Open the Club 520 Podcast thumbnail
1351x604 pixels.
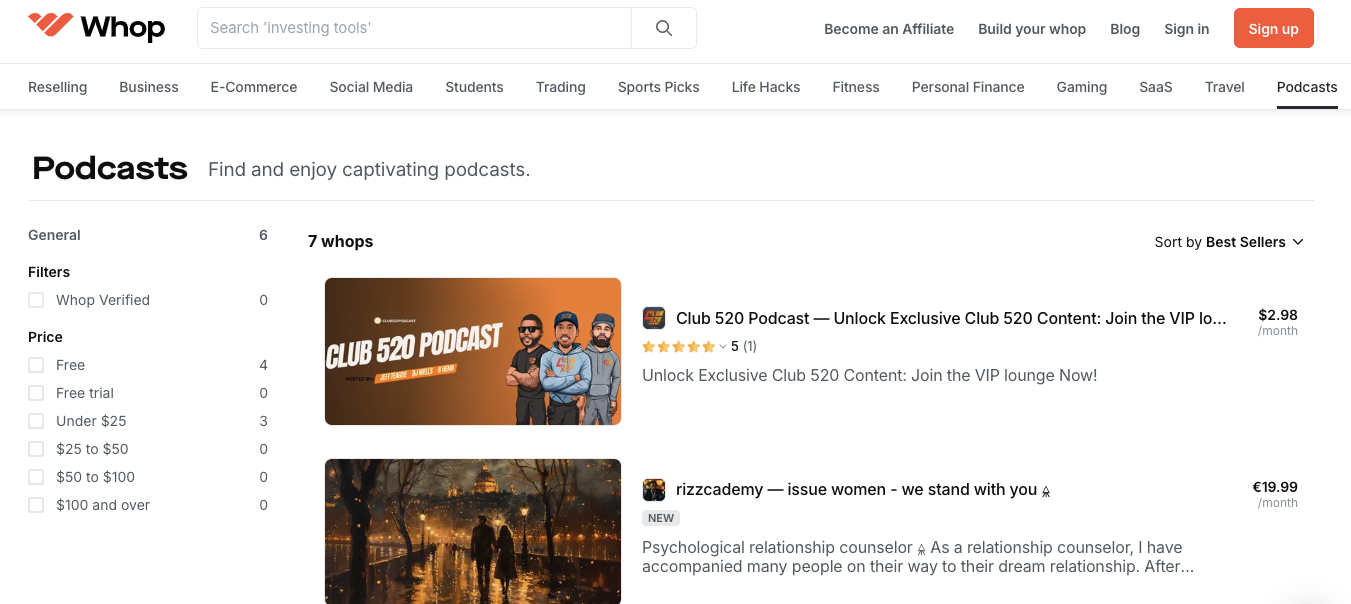coord(472,351)
